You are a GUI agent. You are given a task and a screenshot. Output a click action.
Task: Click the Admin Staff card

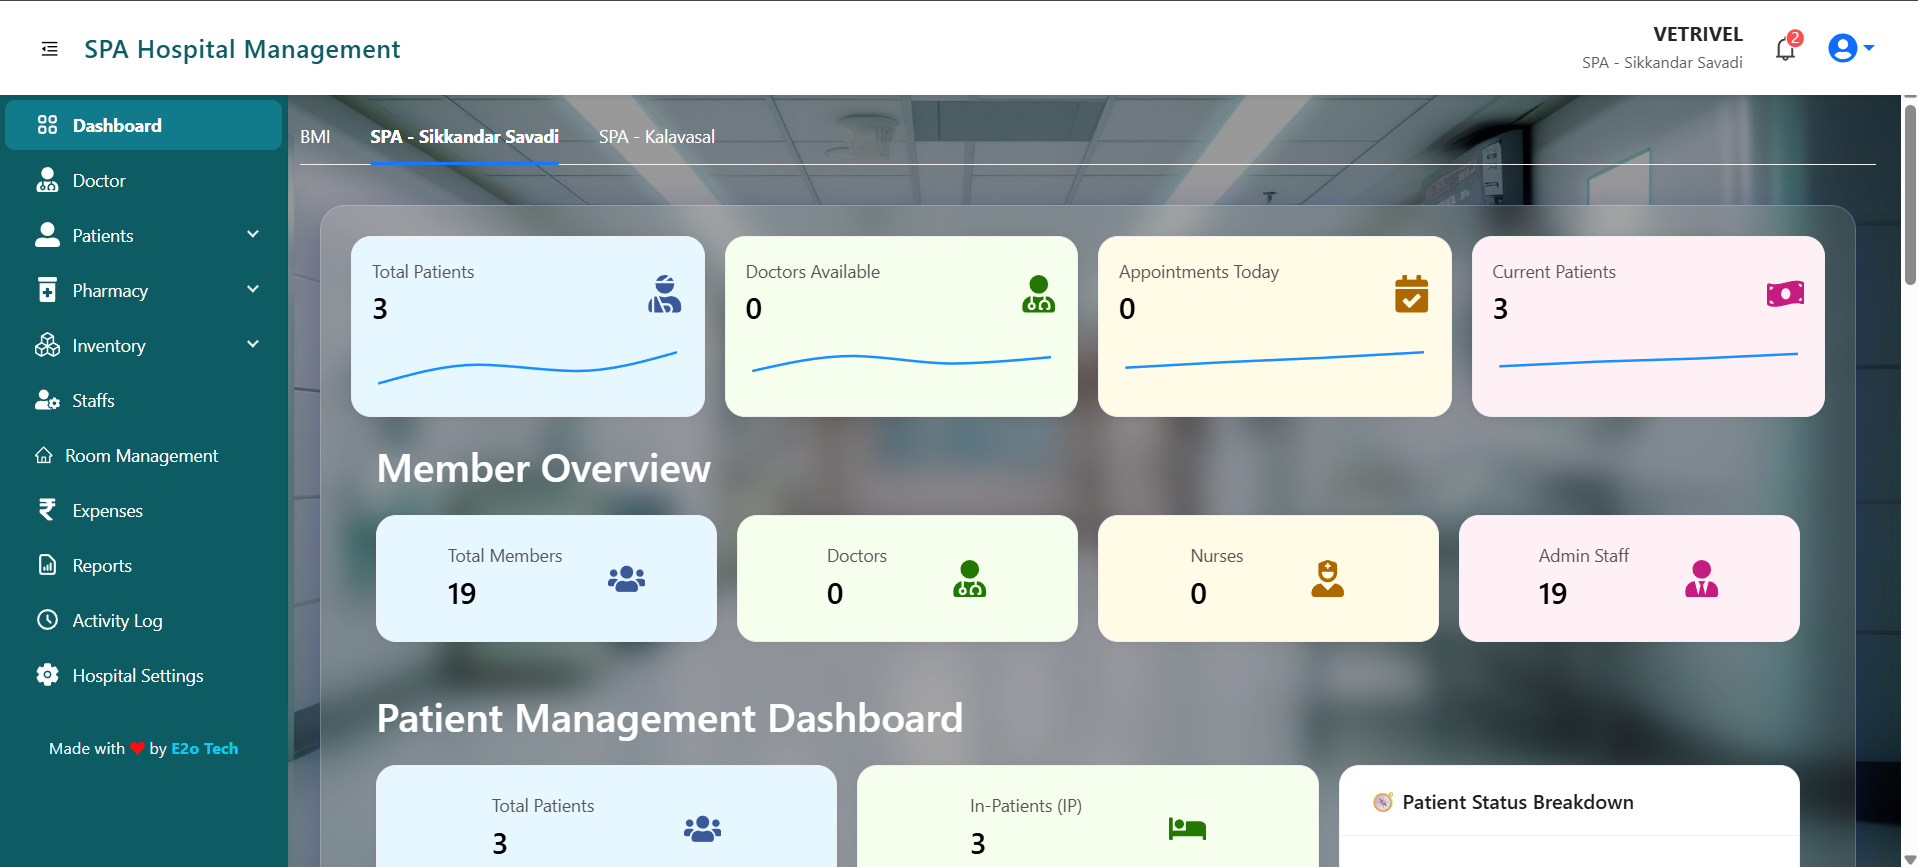(x=1628, y=578)
